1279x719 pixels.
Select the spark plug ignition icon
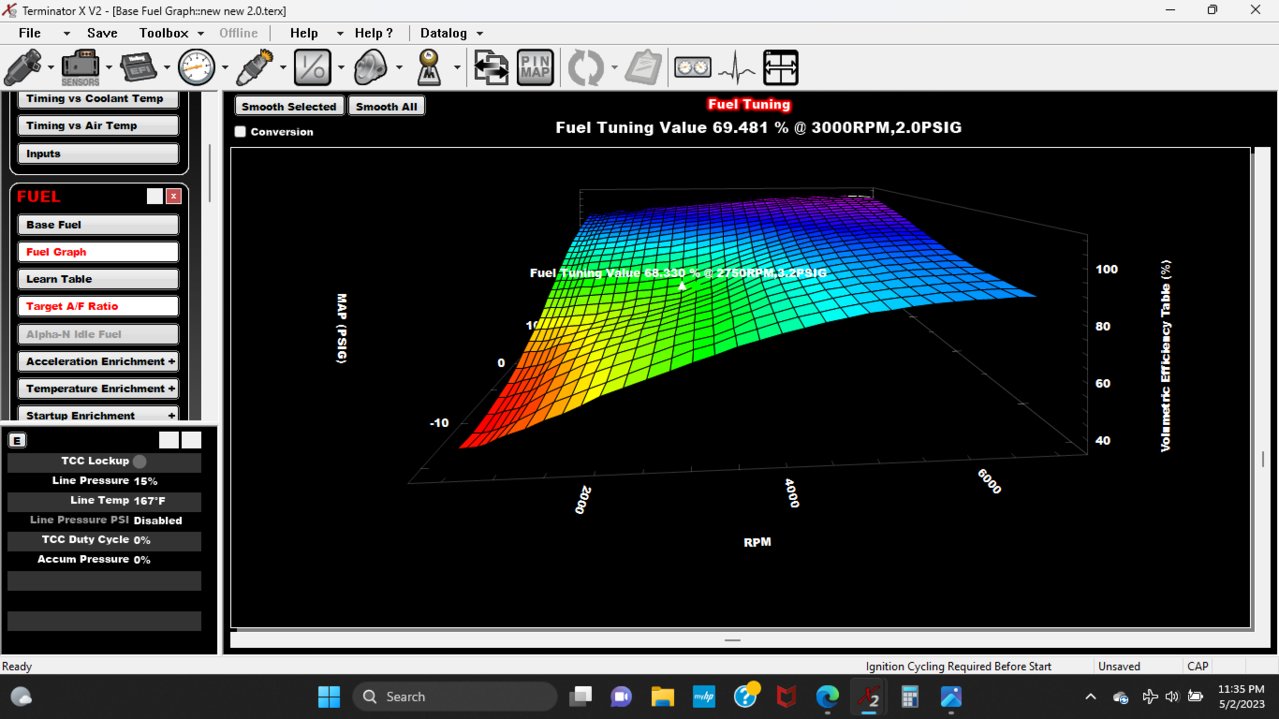pos(254,68)
